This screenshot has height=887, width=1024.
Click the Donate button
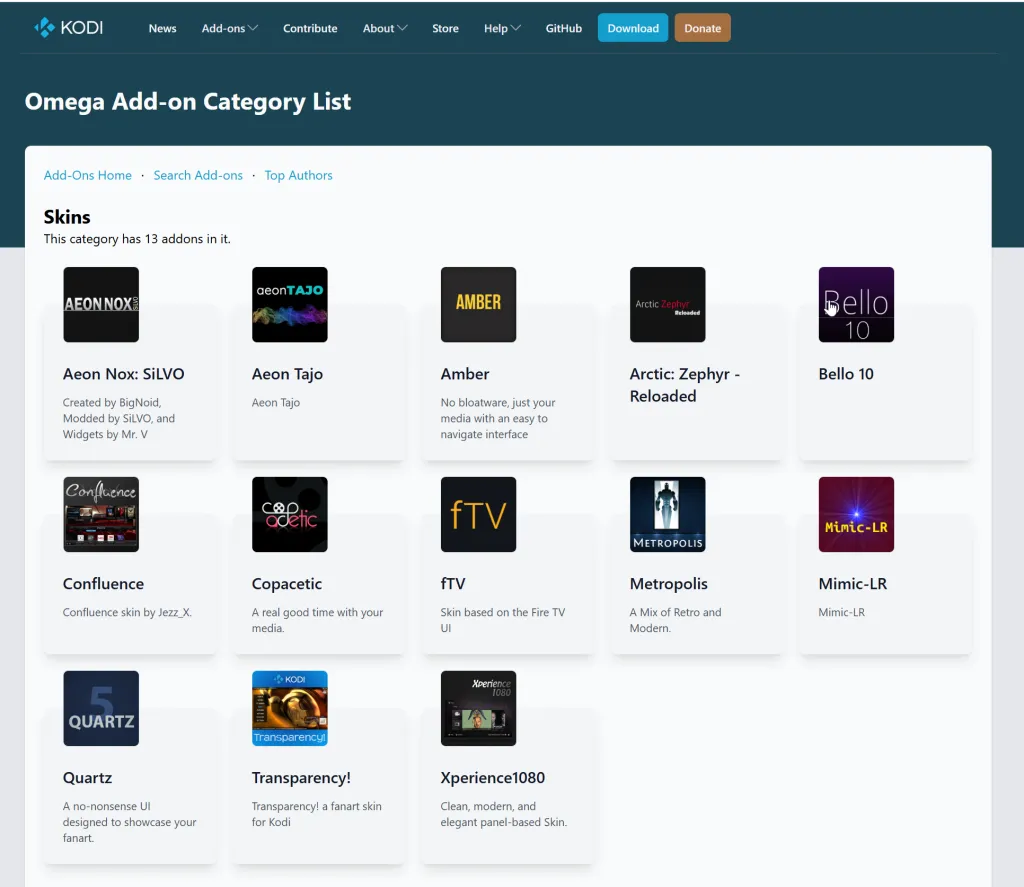tap(703, 28)
